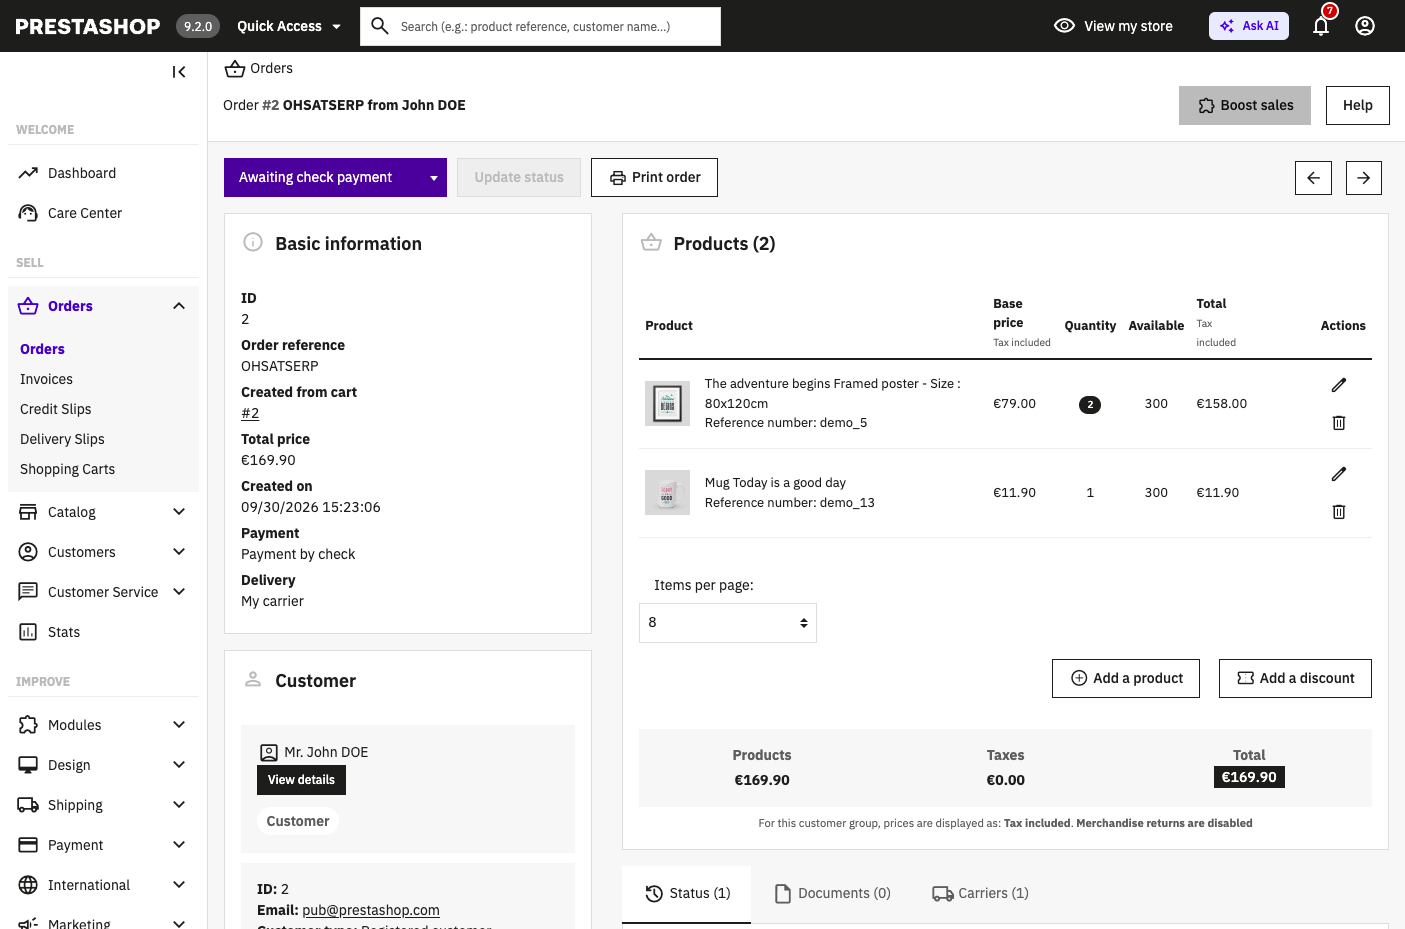
Task: Go to previous order arrow
Action: point(1313,178)
